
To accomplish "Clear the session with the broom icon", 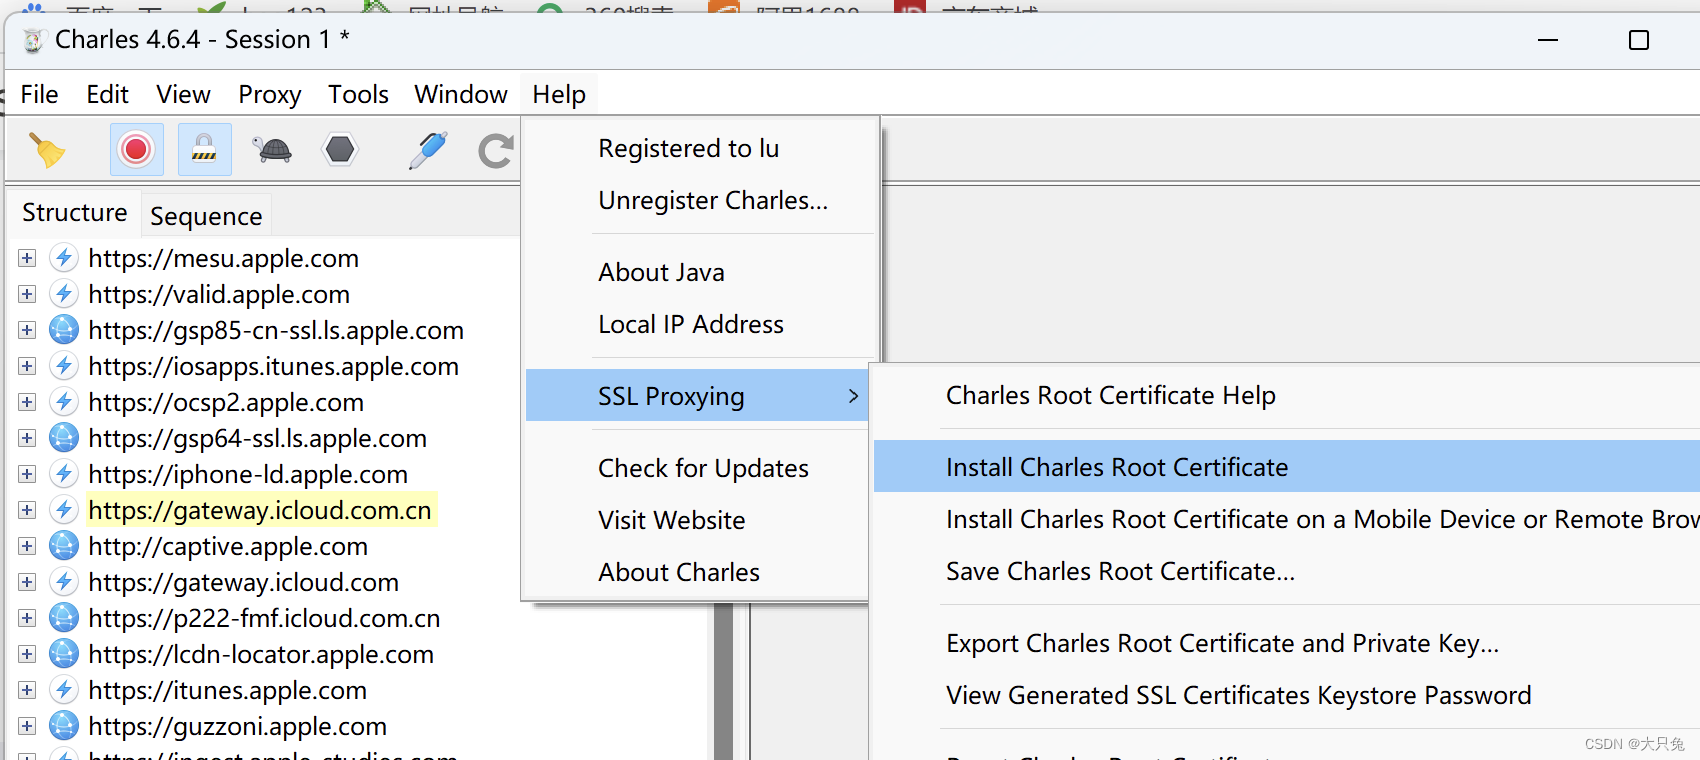I will pos(46,150).
